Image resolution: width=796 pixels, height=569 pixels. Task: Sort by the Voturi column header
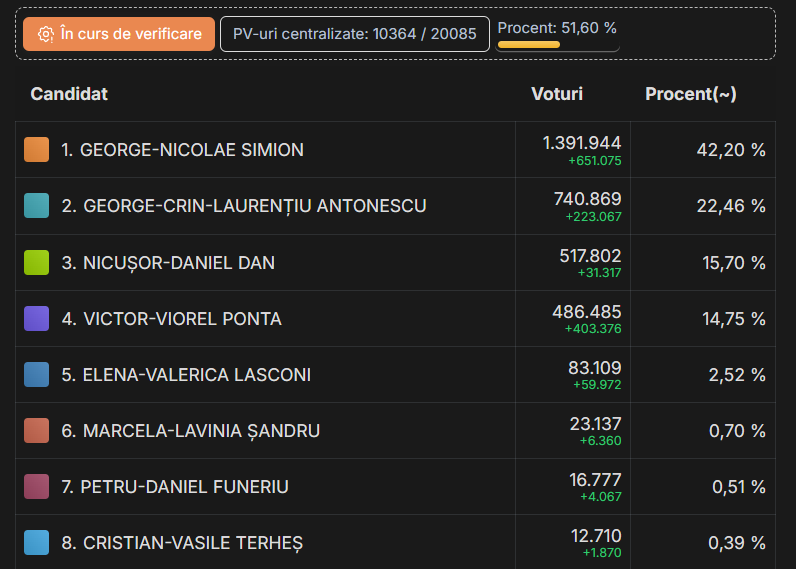[x=557, y=94]
